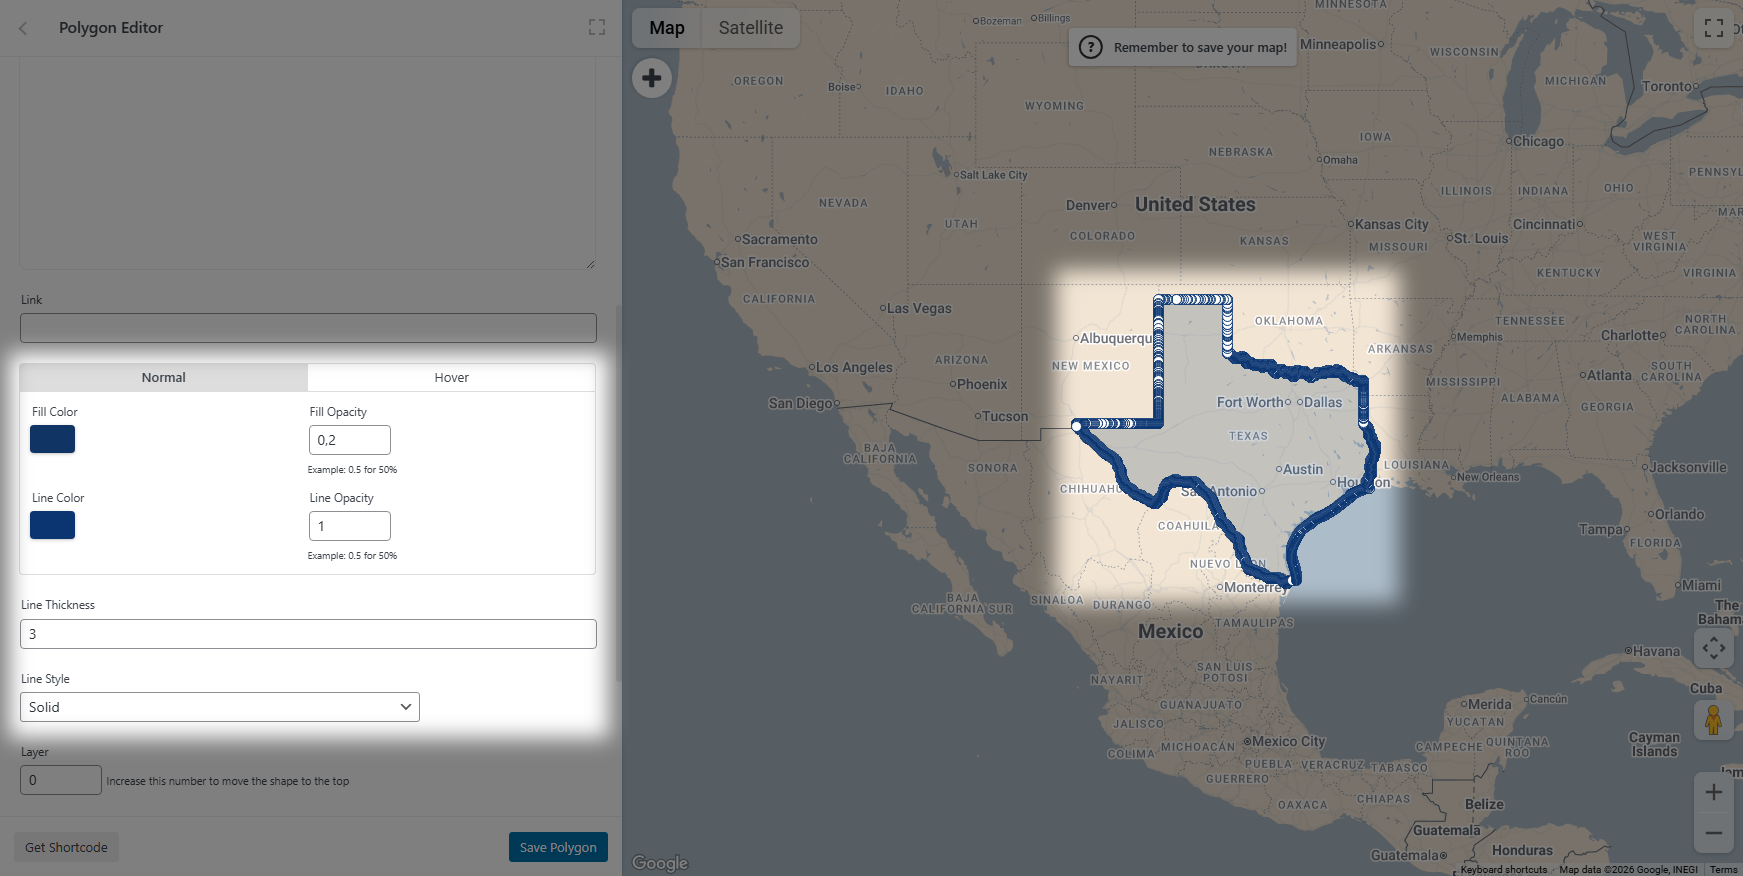Edit the Layer number field

click(61, 780)
